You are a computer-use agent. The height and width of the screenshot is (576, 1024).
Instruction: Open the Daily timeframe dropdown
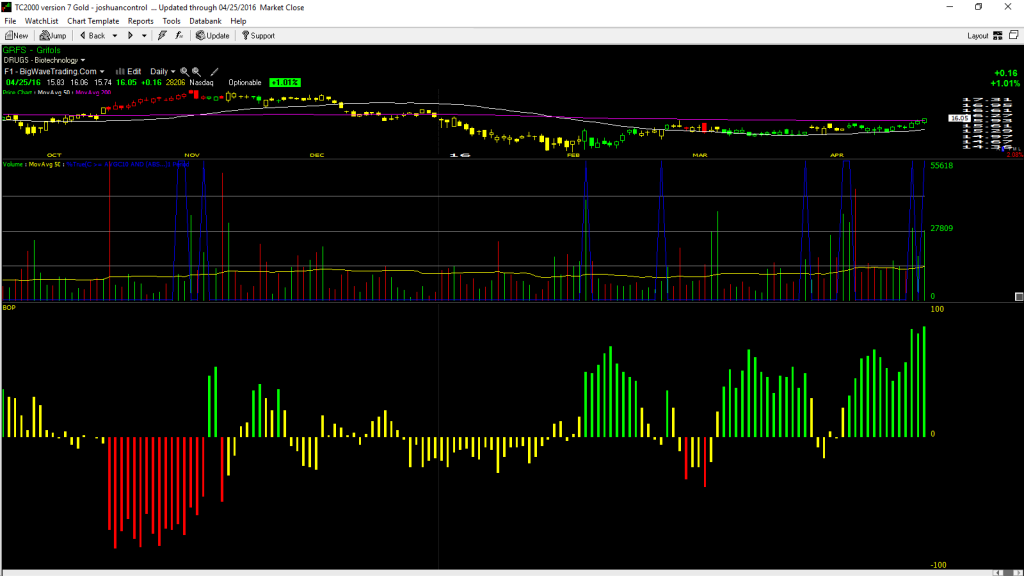point(163,72)
